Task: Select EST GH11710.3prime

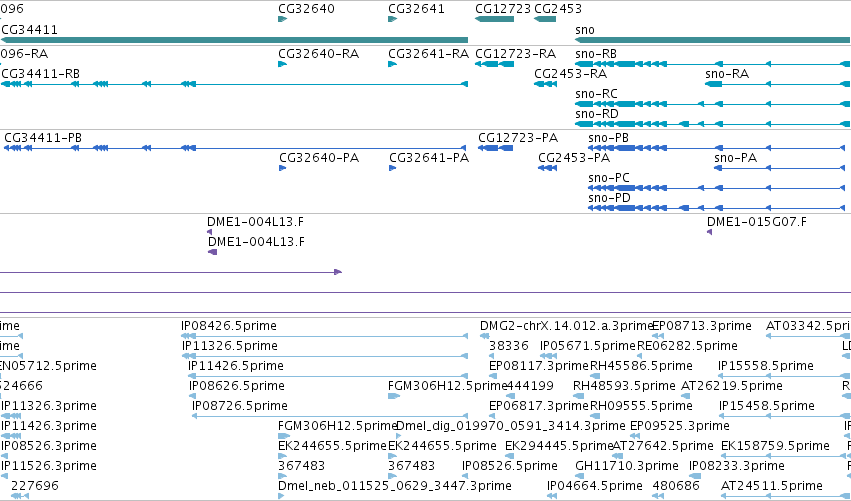Action: pyautogui.click(x=627, y=466)
